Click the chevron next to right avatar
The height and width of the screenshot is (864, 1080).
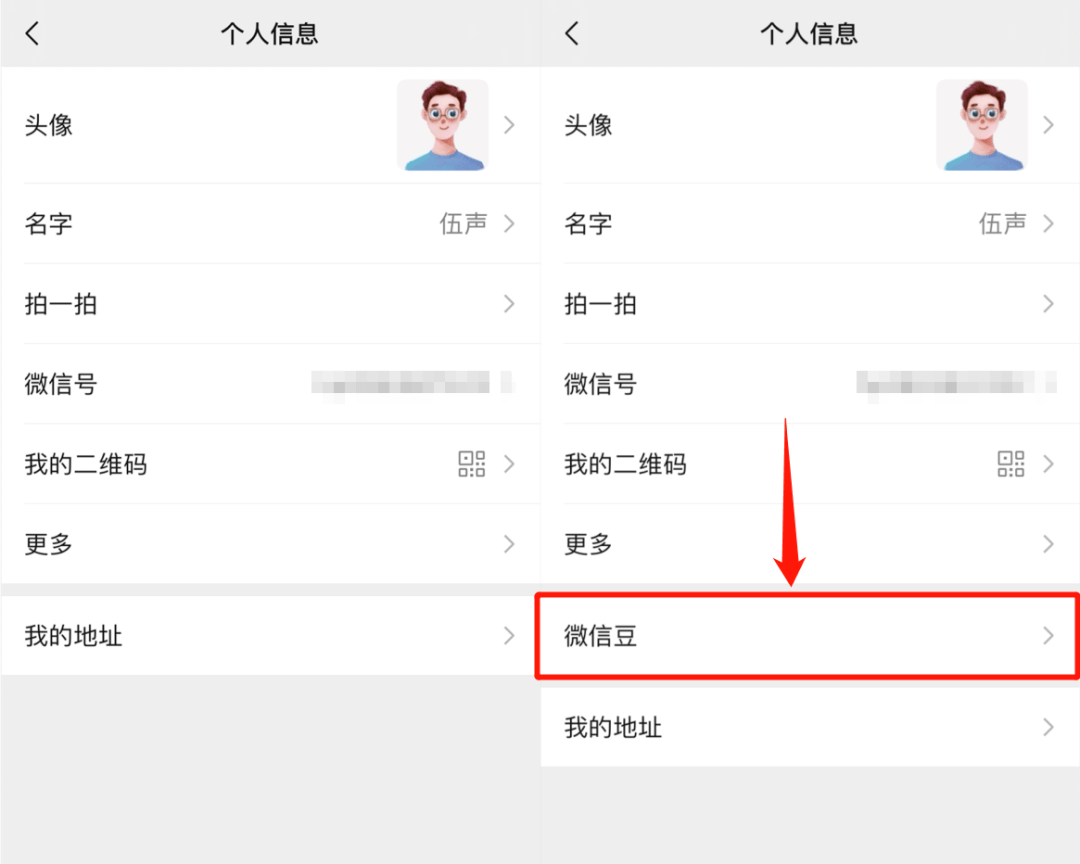1048,125
